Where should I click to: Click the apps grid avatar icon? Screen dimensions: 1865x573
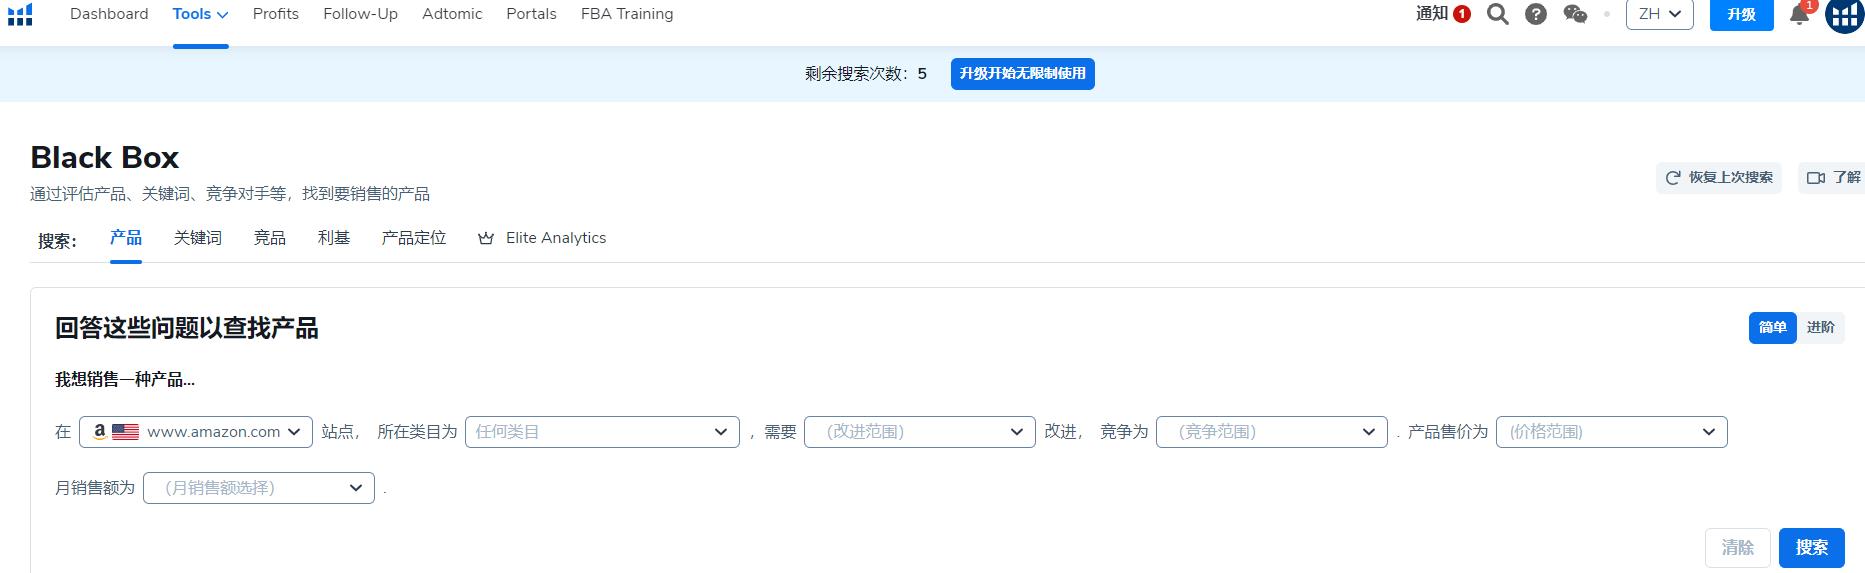[1844, 16]
